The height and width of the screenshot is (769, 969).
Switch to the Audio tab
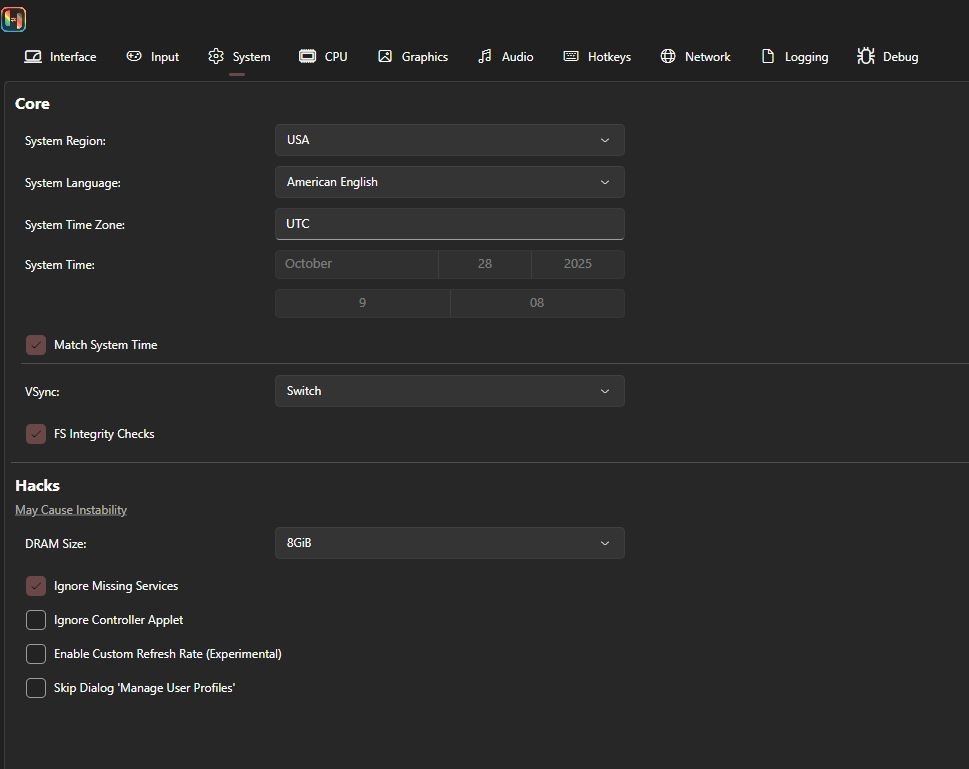pyautogui.click(x=506, y=57)
